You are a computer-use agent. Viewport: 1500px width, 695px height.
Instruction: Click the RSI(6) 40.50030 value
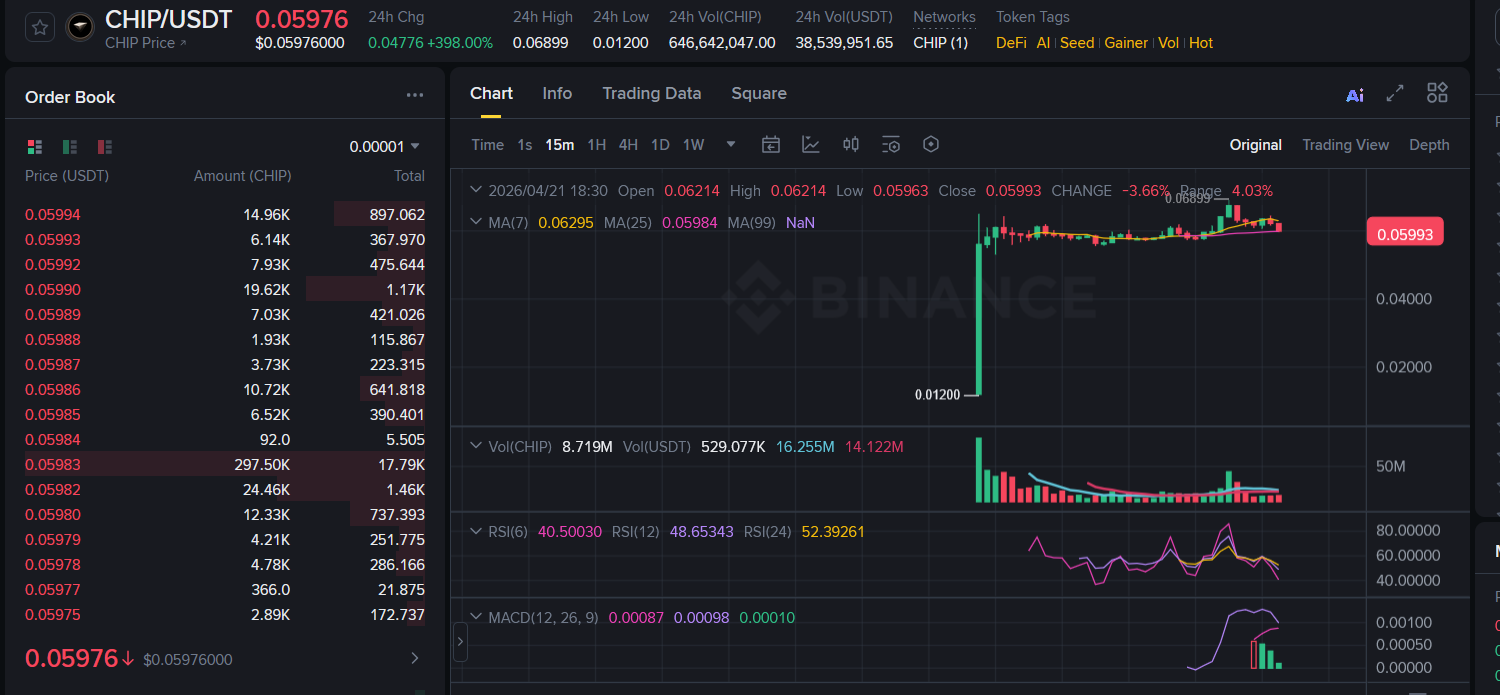[x=570, y=532]
